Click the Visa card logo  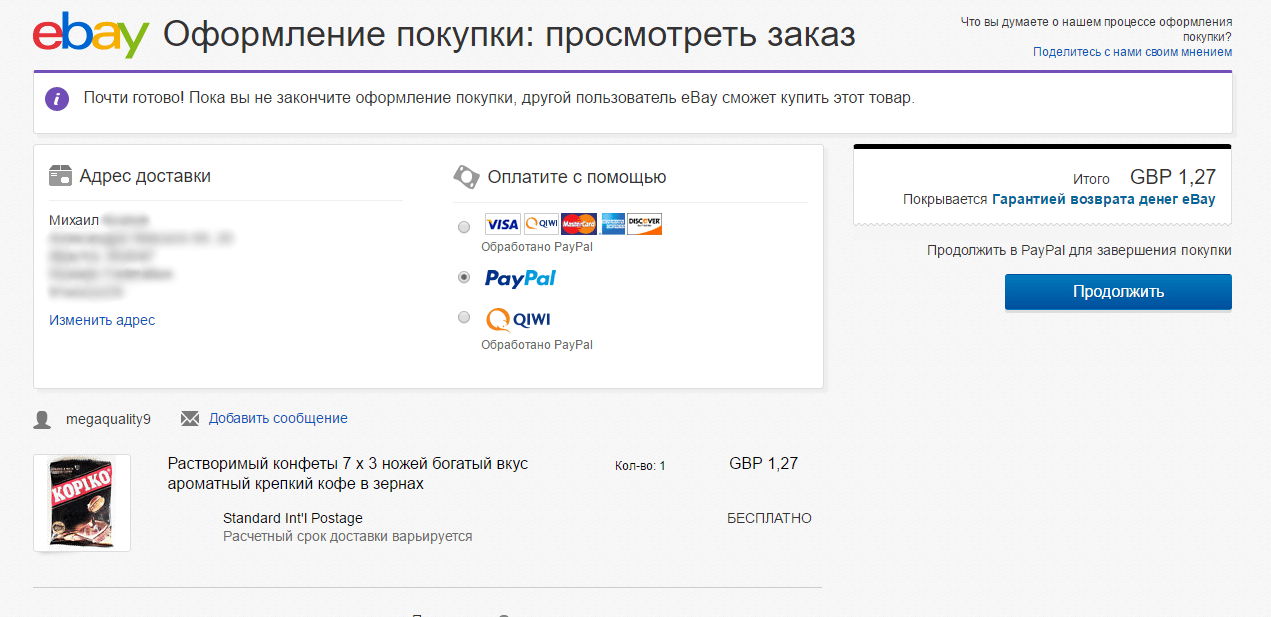[x=502, y=224]
